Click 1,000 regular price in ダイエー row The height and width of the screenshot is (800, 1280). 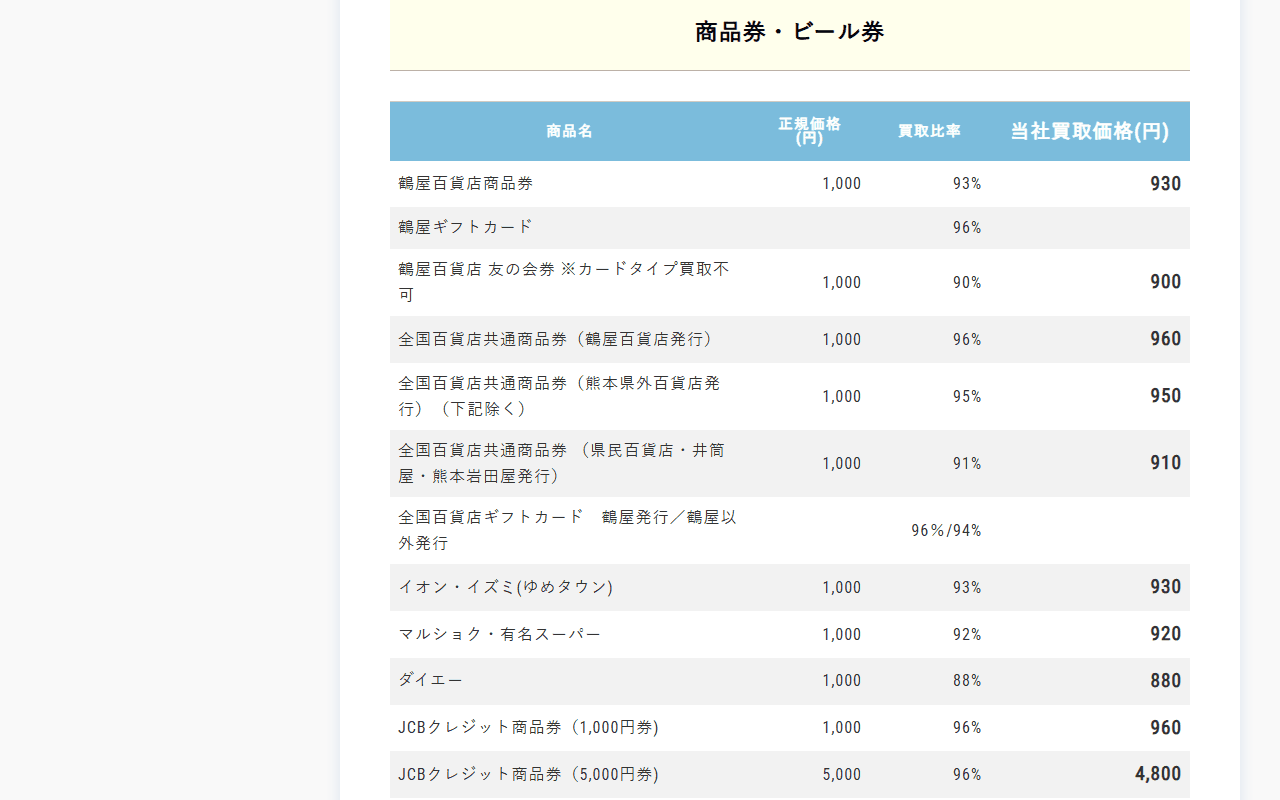coord(842,681)
